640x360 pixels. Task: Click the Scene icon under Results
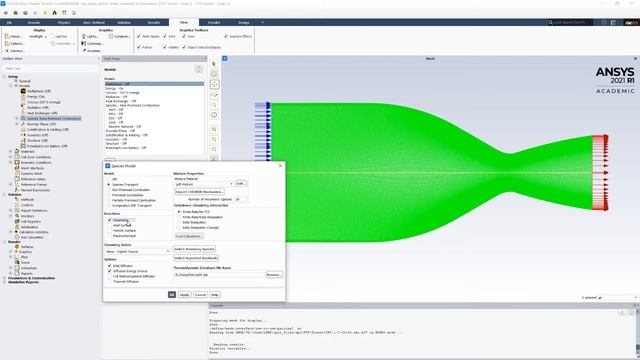[x=17, y=262]
